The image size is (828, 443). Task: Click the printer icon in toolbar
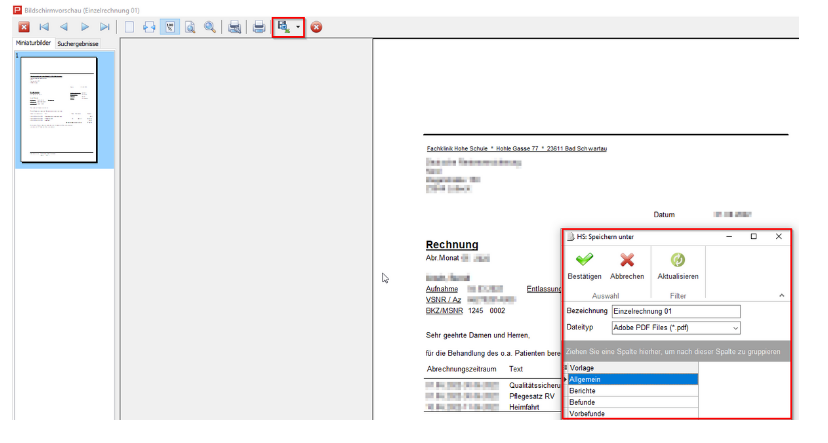[259, 27]
